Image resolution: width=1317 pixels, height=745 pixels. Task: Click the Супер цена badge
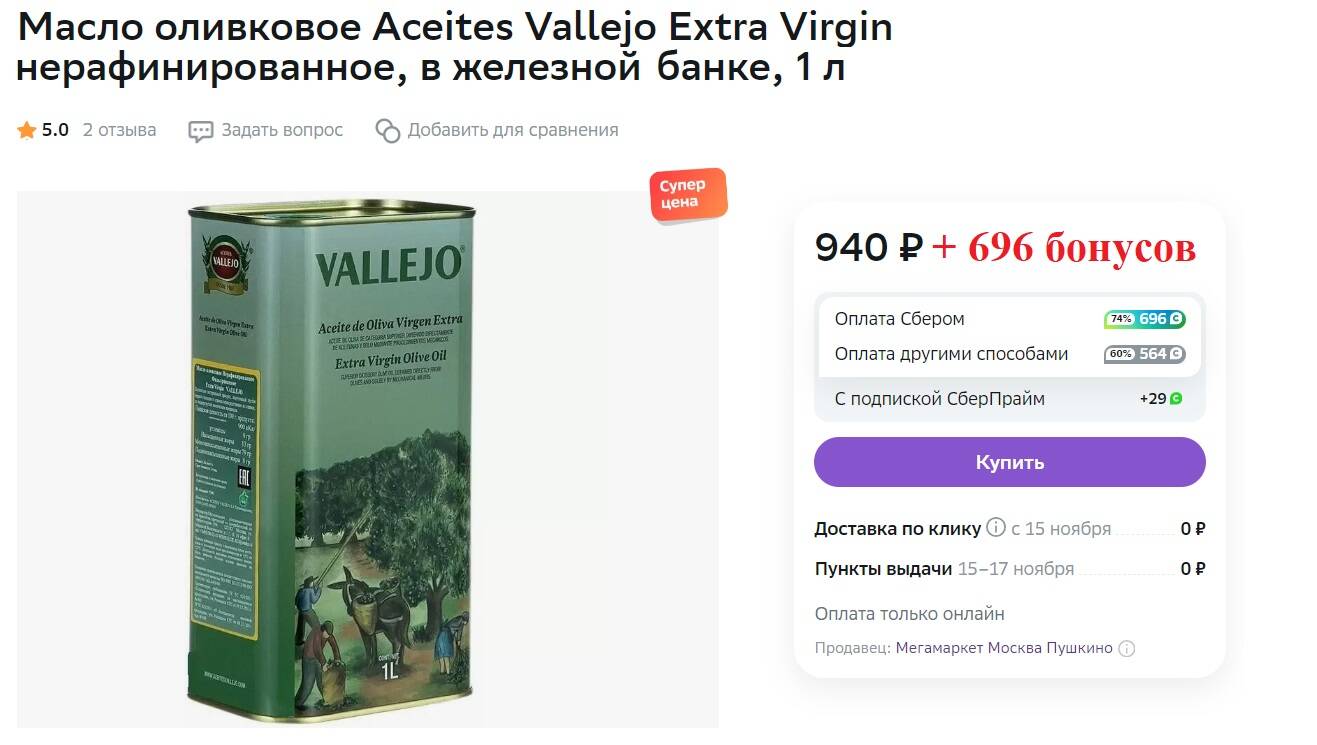[688, 195]
